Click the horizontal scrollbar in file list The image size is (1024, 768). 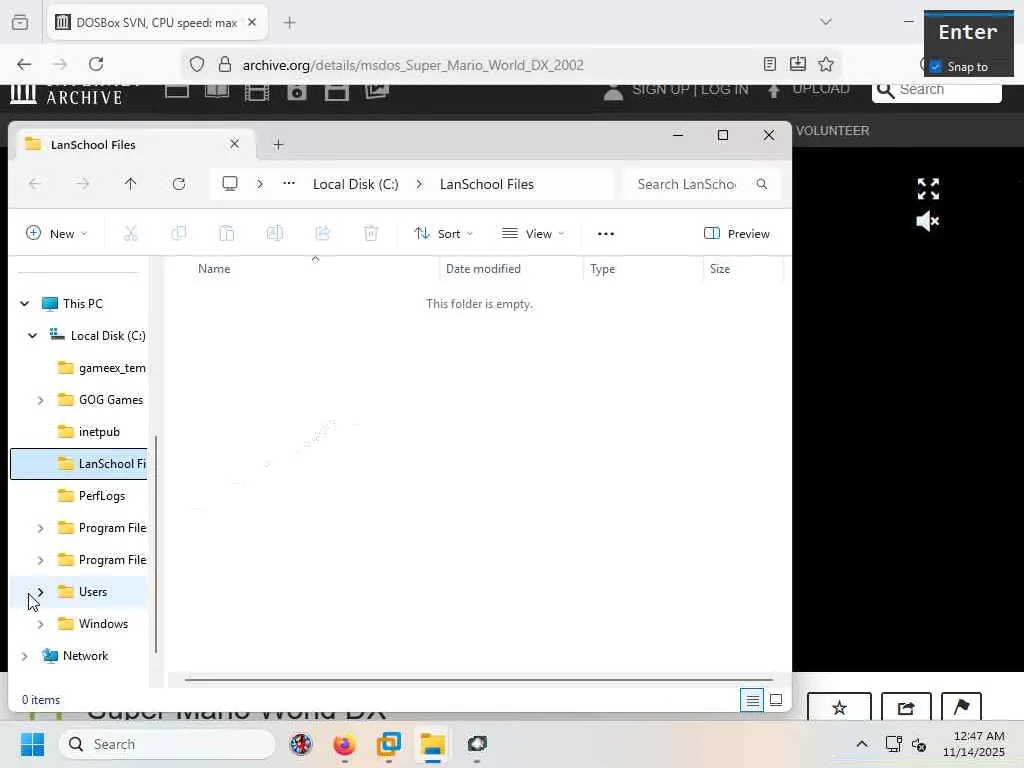pos(479,679)
